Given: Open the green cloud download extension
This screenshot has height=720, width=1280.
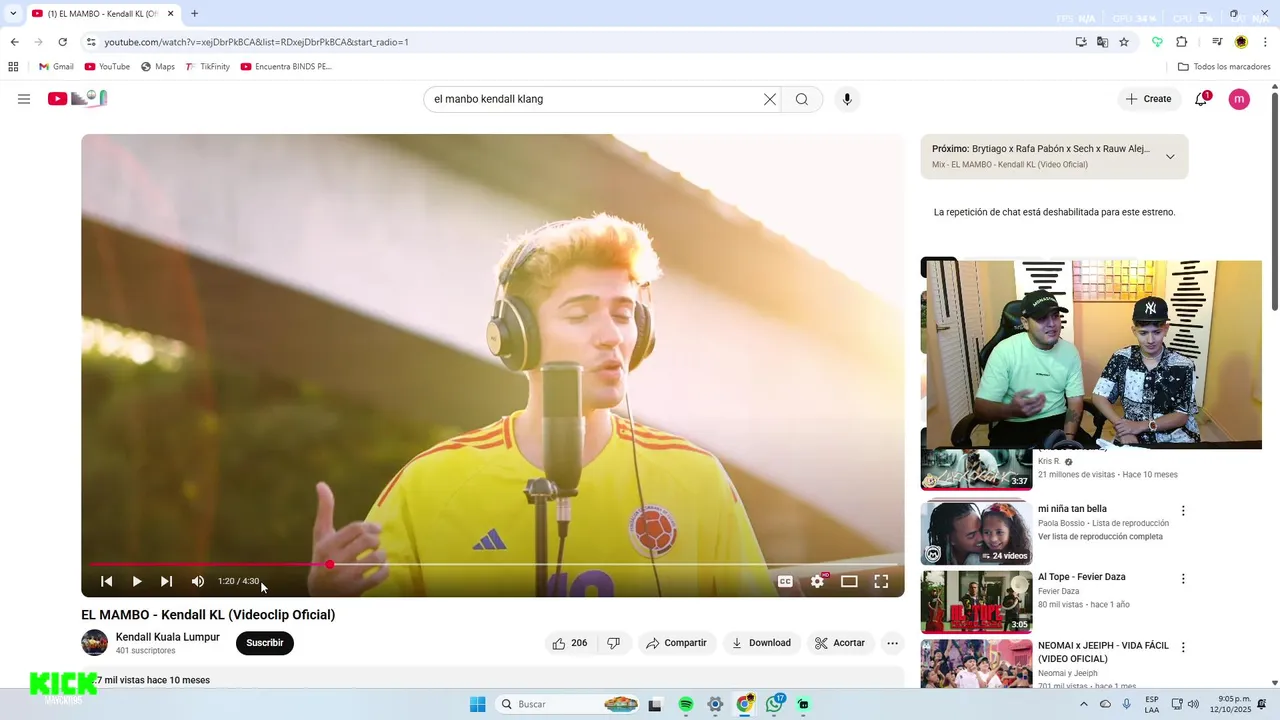Looking at the screenshot, I should [x=1157, y=42].
